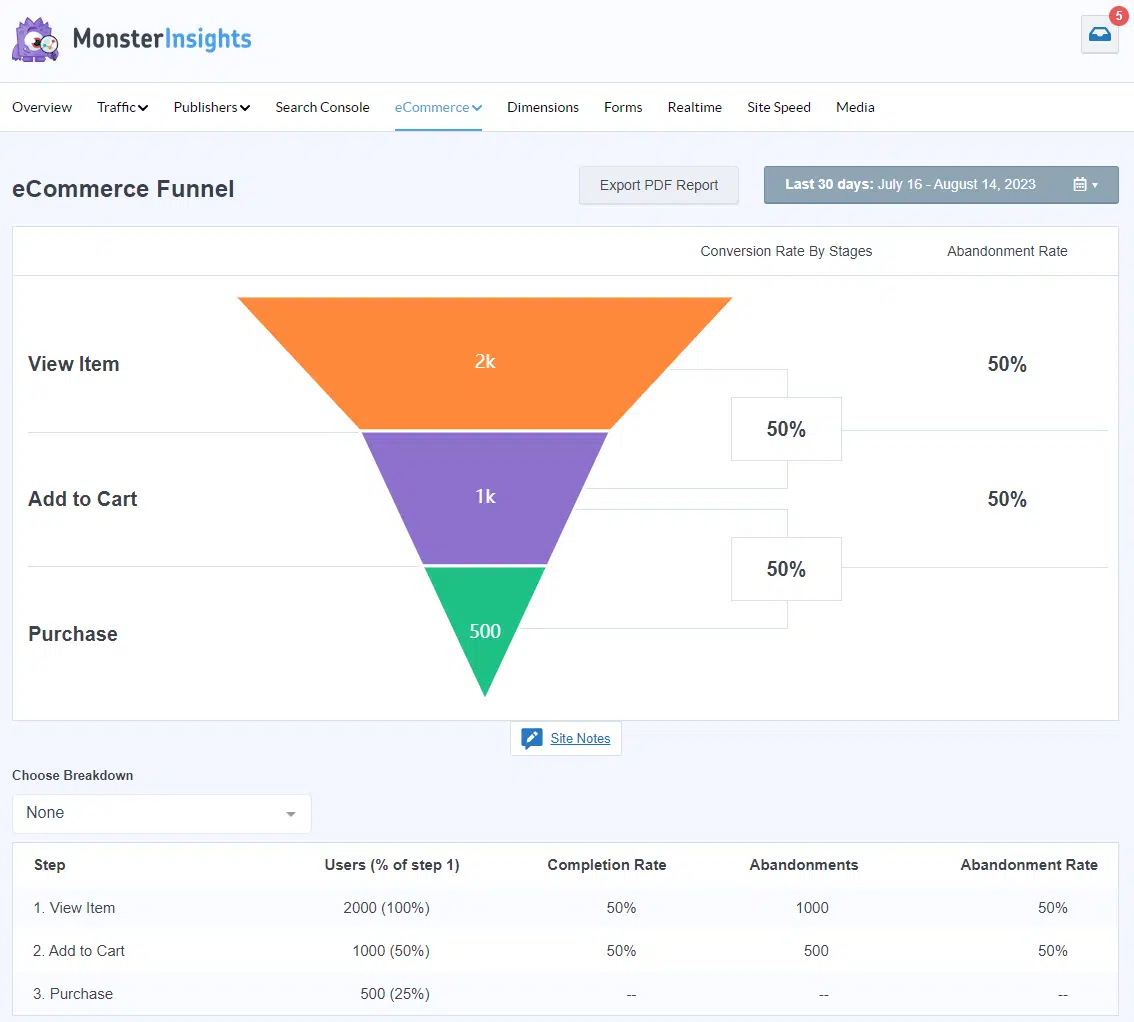Click the Export PDF Report button
The width and height of the screenshot is (1134, 1022).
pos(658,185)
